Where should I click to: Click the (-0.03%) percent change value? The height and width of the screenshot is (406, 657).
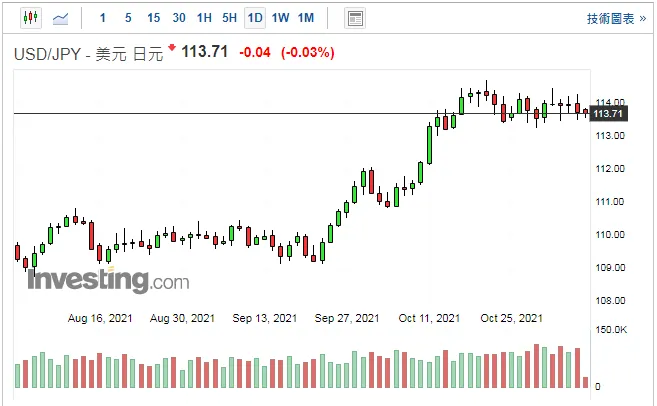pyautogui.click(x=308, y=53)
